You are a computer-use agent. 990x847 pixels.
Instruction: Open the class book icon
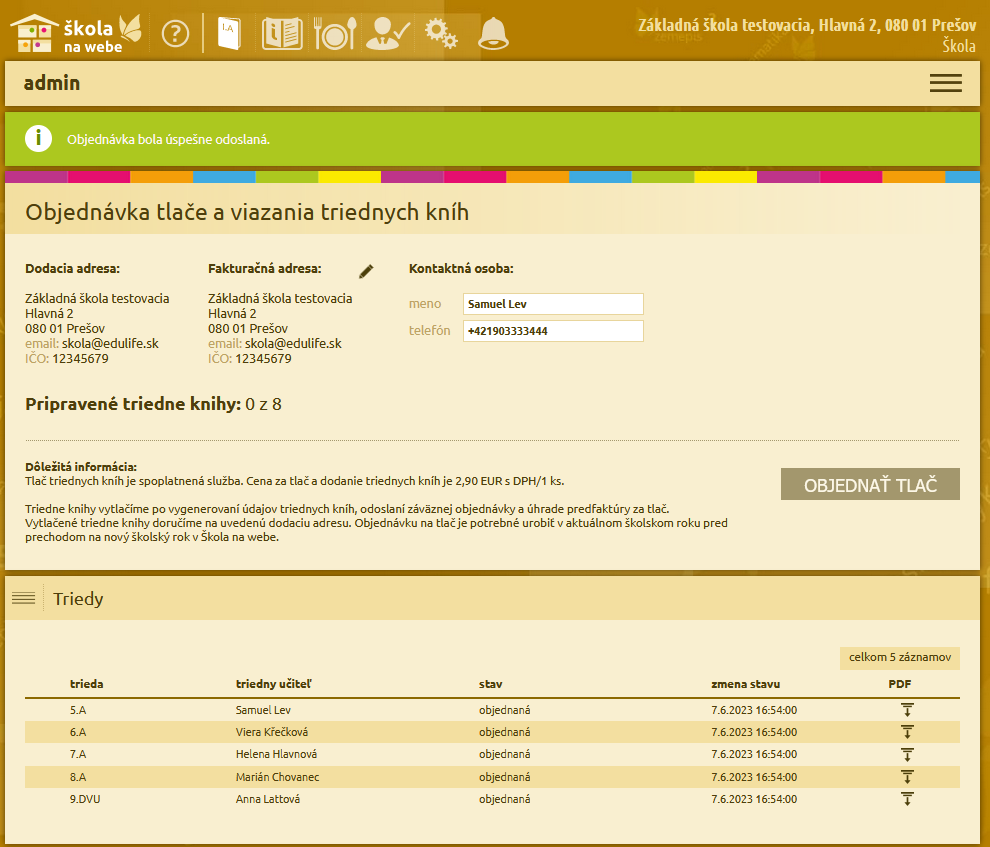[229, 33]
